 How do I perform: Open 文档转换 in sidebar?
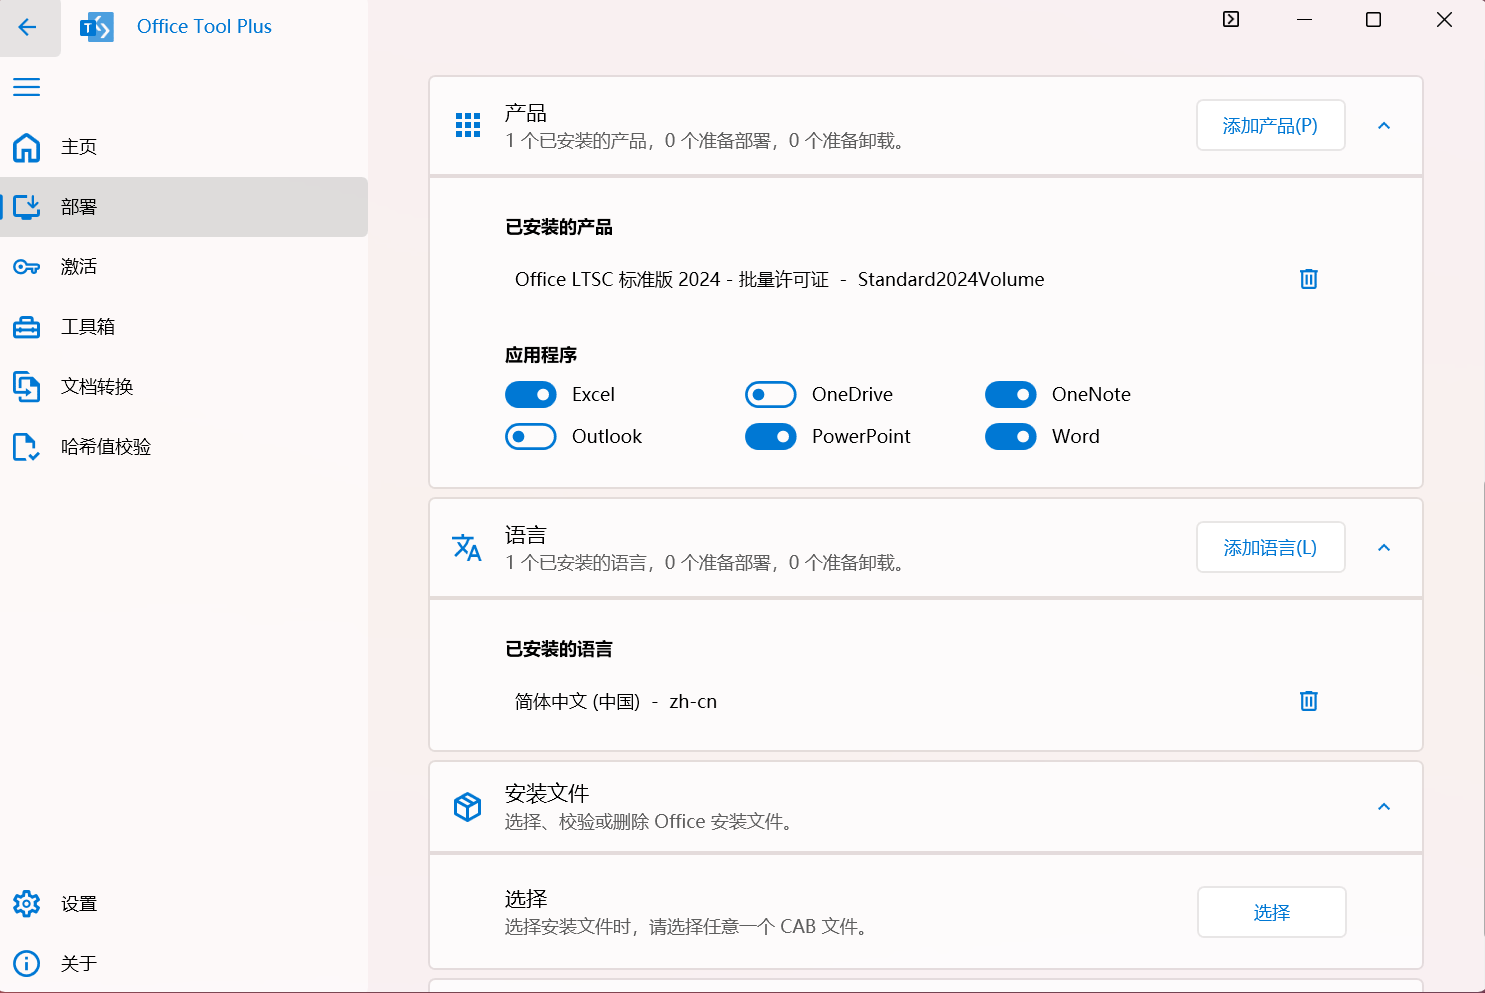coord(184,387)
